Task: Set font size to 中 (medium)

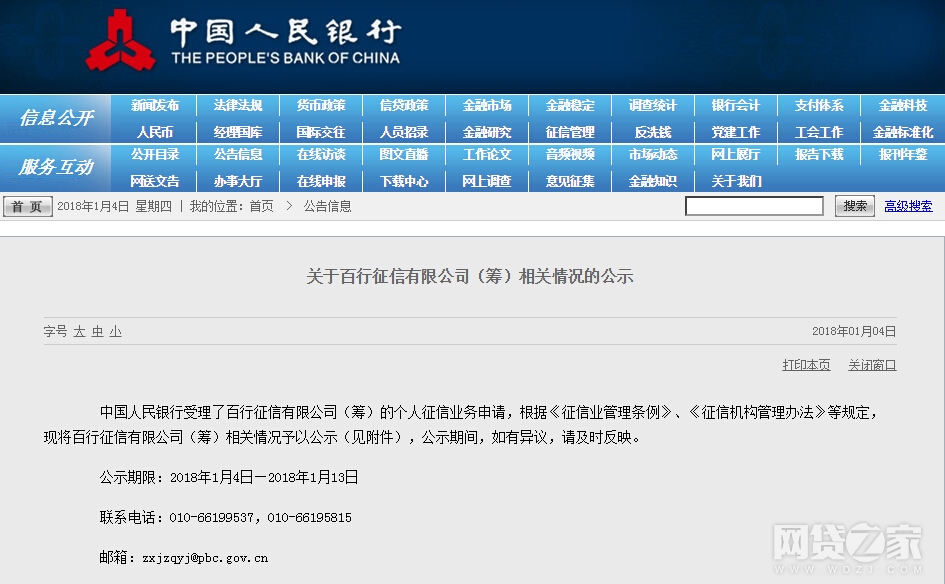Action: click(97, 331)
